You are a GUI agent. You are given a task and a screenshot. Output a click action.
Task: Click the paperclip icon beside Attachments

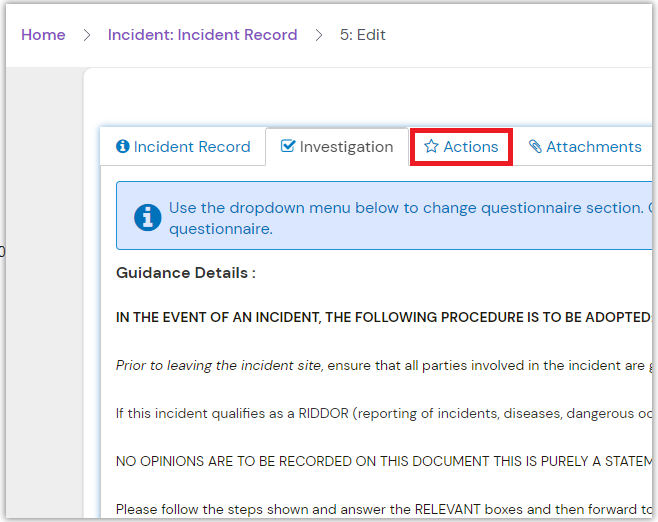tap(535, 147)
